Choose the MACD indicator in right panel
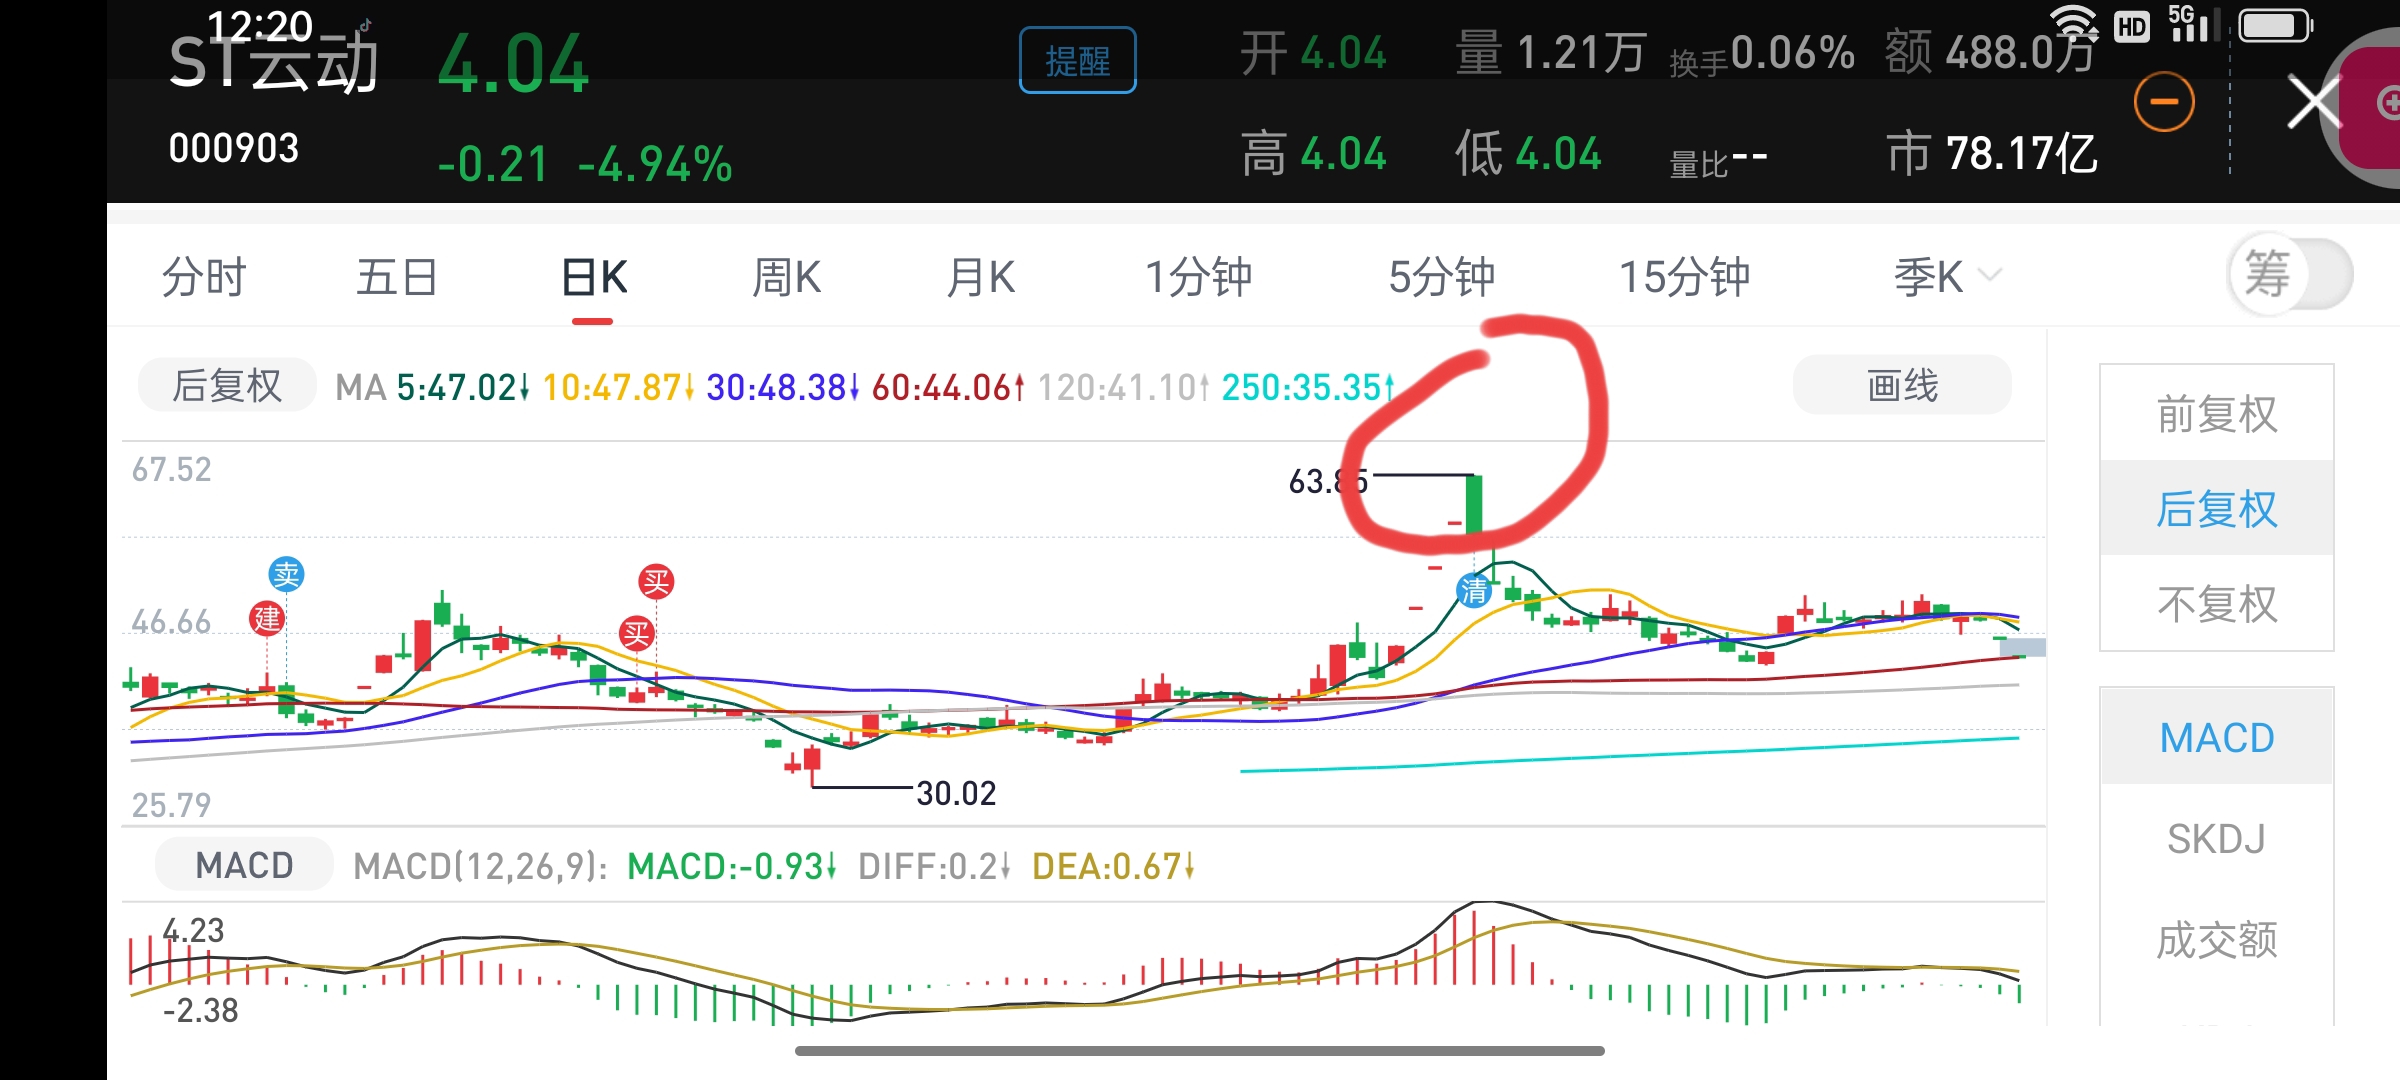Image resolution: width=2400 pixels, height=1080 pixels. (x=2216, y=738)
